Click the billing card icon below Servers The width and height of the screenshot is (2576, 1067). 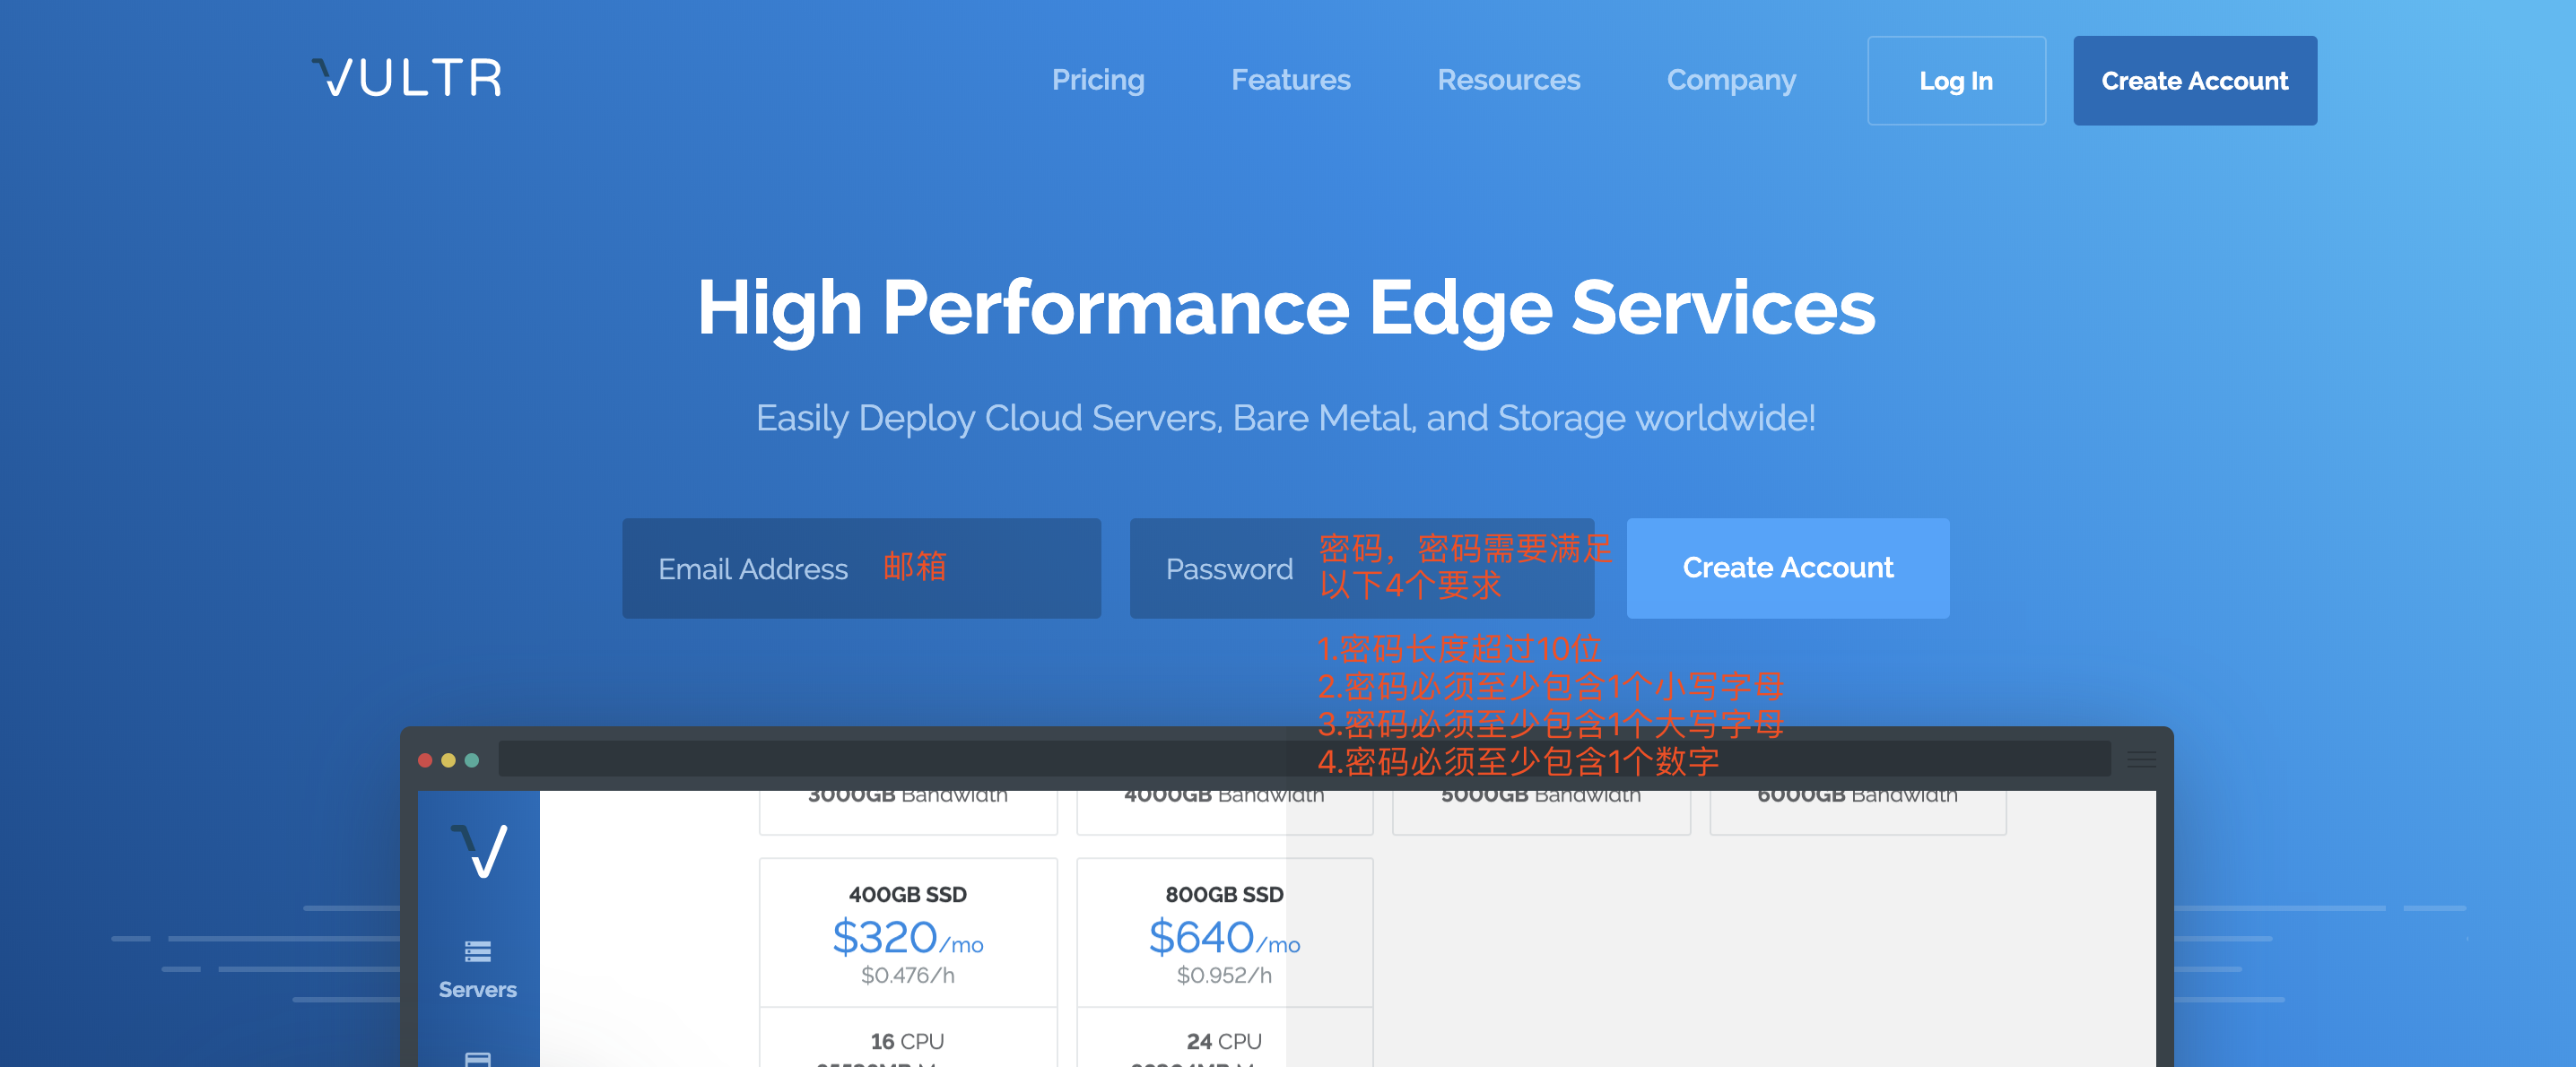click(x=478, y=1058)
